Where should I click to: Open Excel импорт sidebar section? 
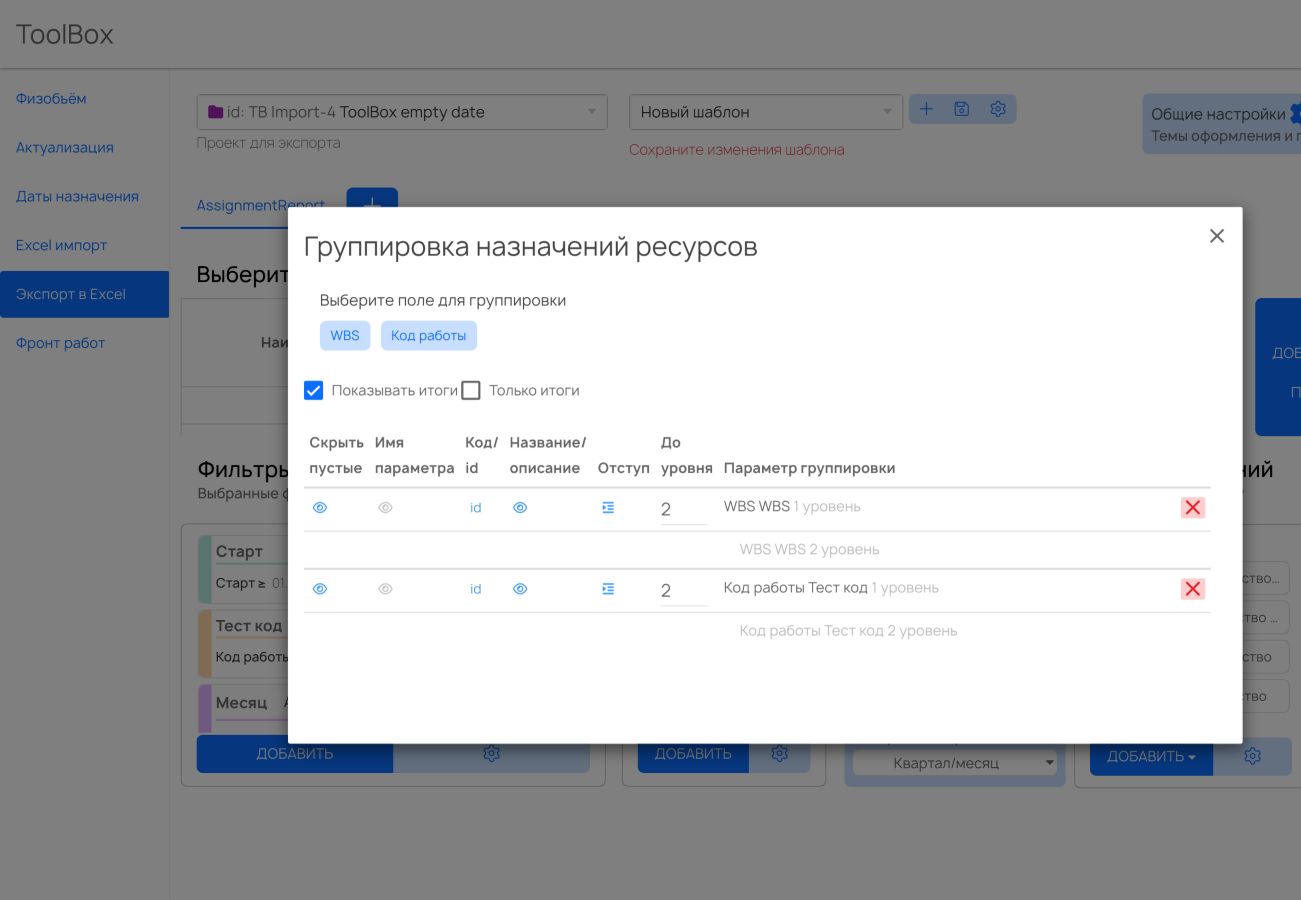point(61,245)
